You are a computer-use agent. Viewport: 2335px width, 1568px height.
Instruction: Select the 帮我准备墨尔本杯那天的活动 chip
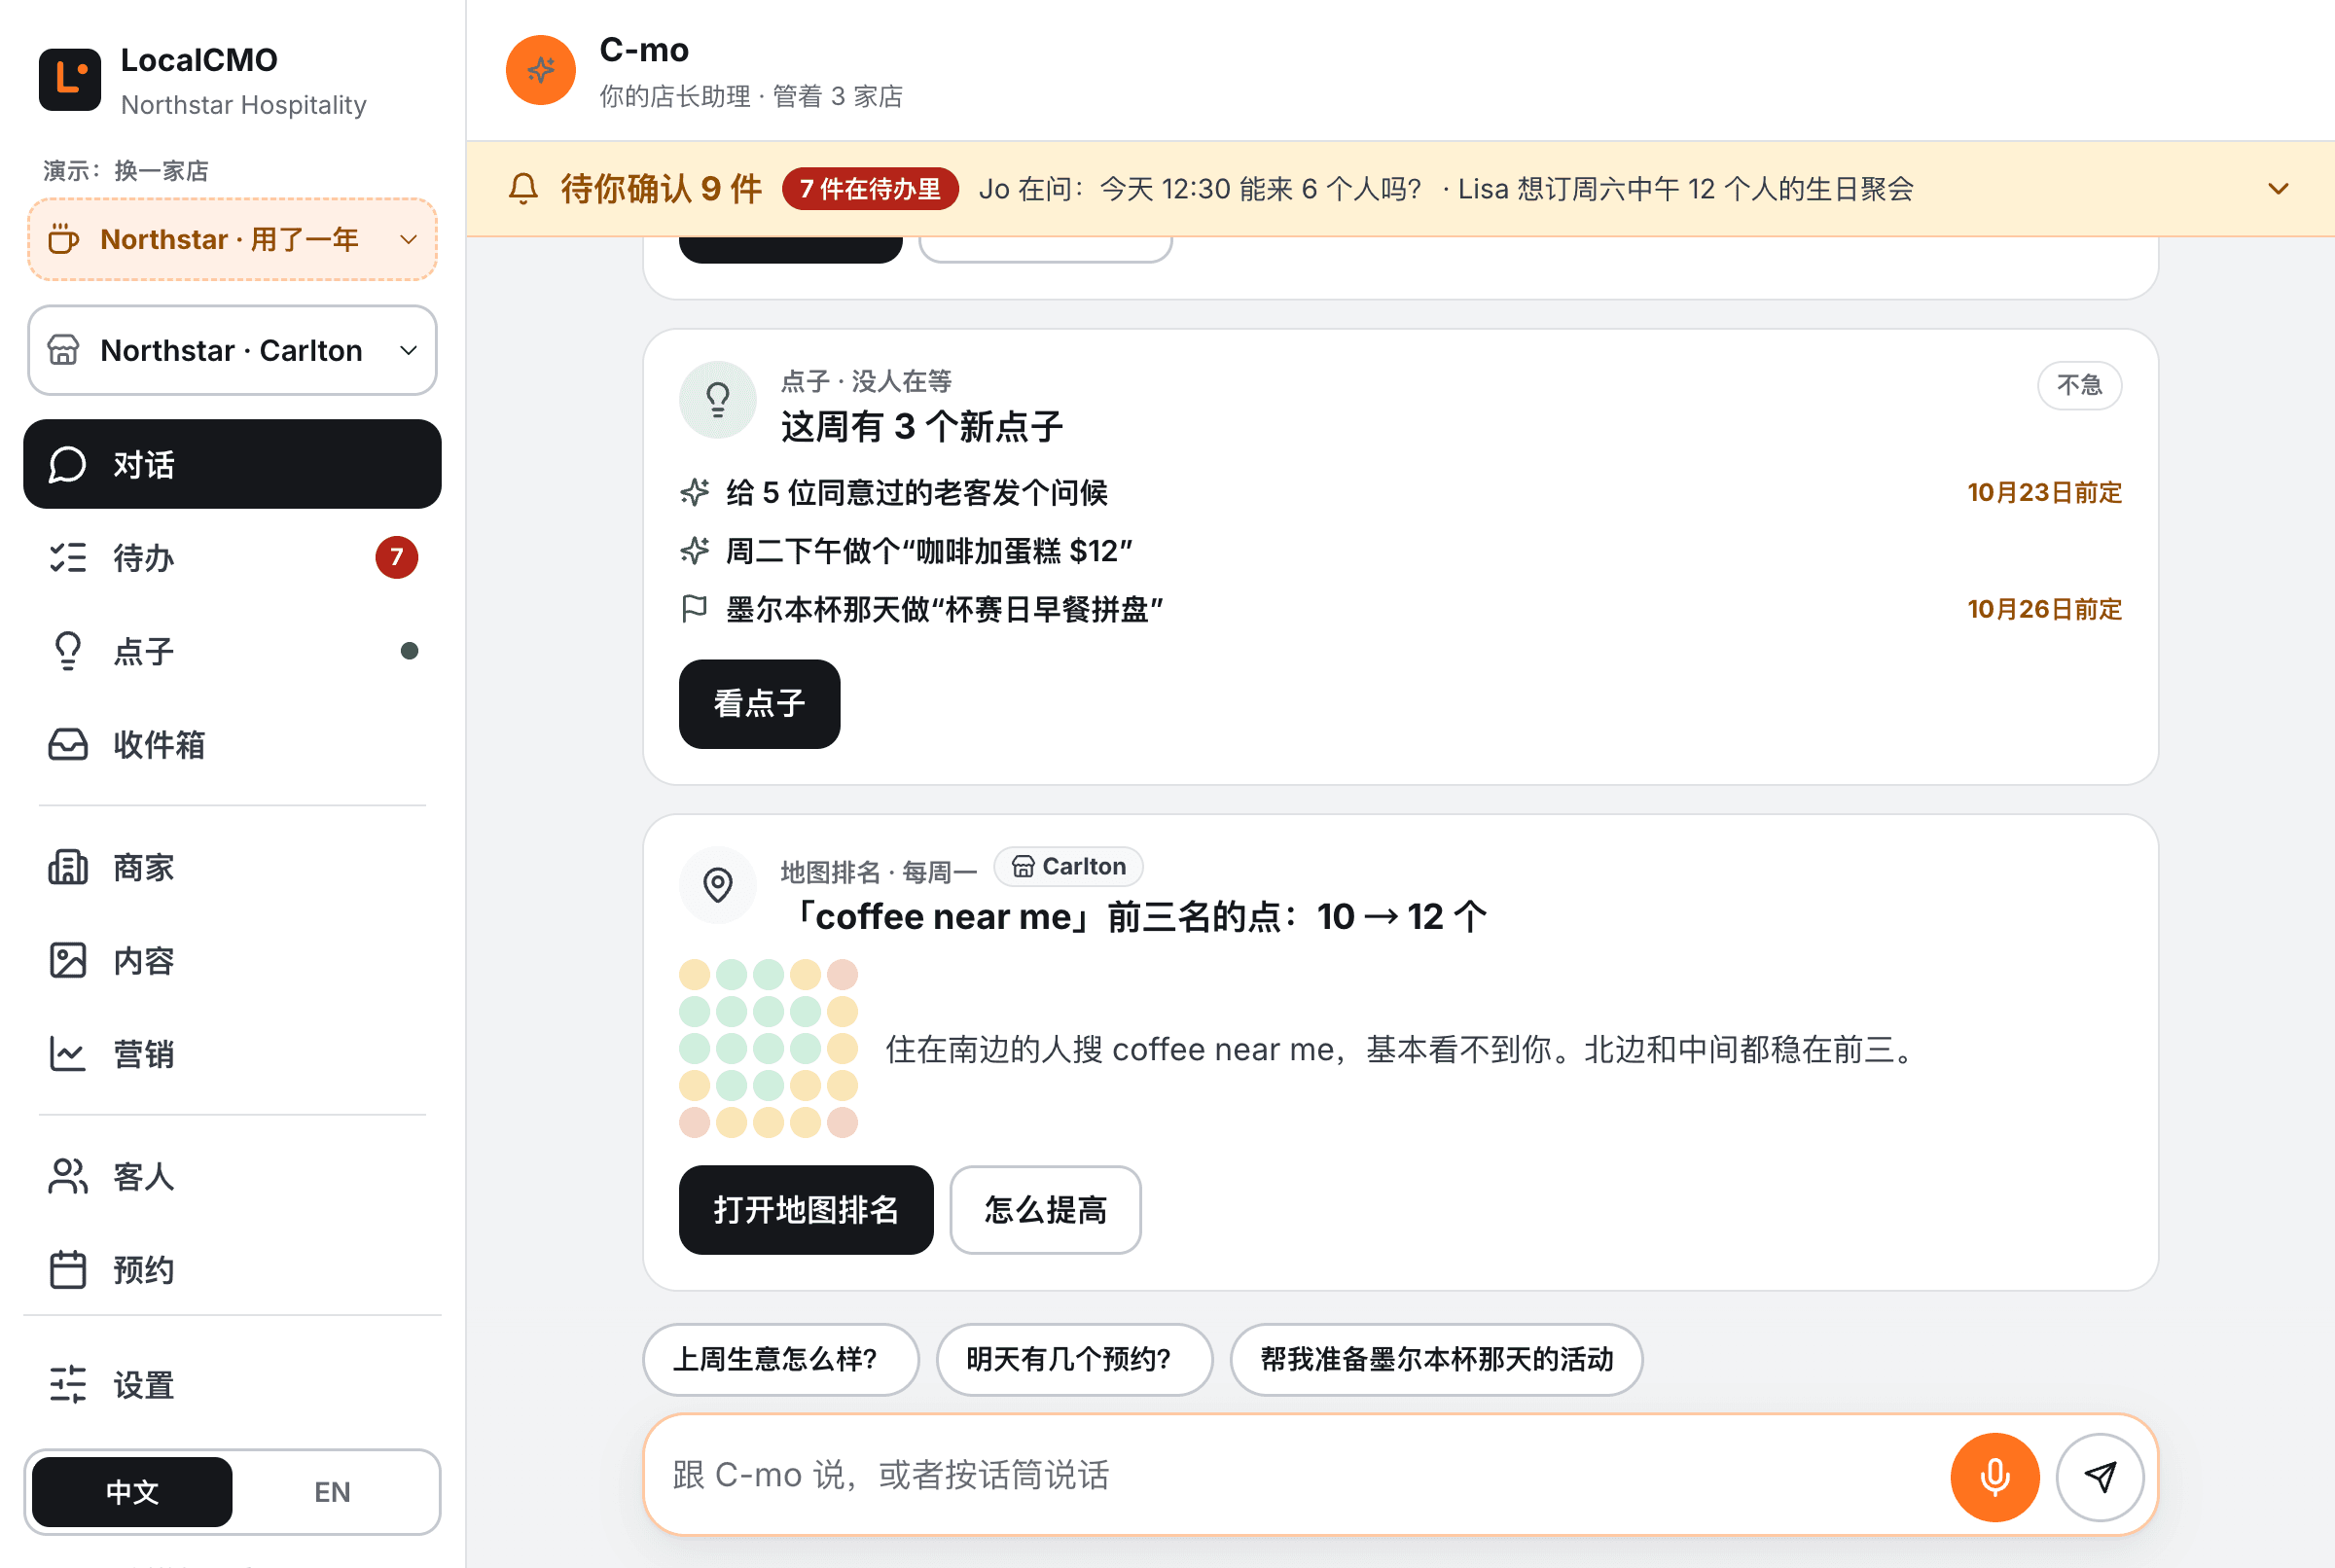[x=1436, y=1359]
